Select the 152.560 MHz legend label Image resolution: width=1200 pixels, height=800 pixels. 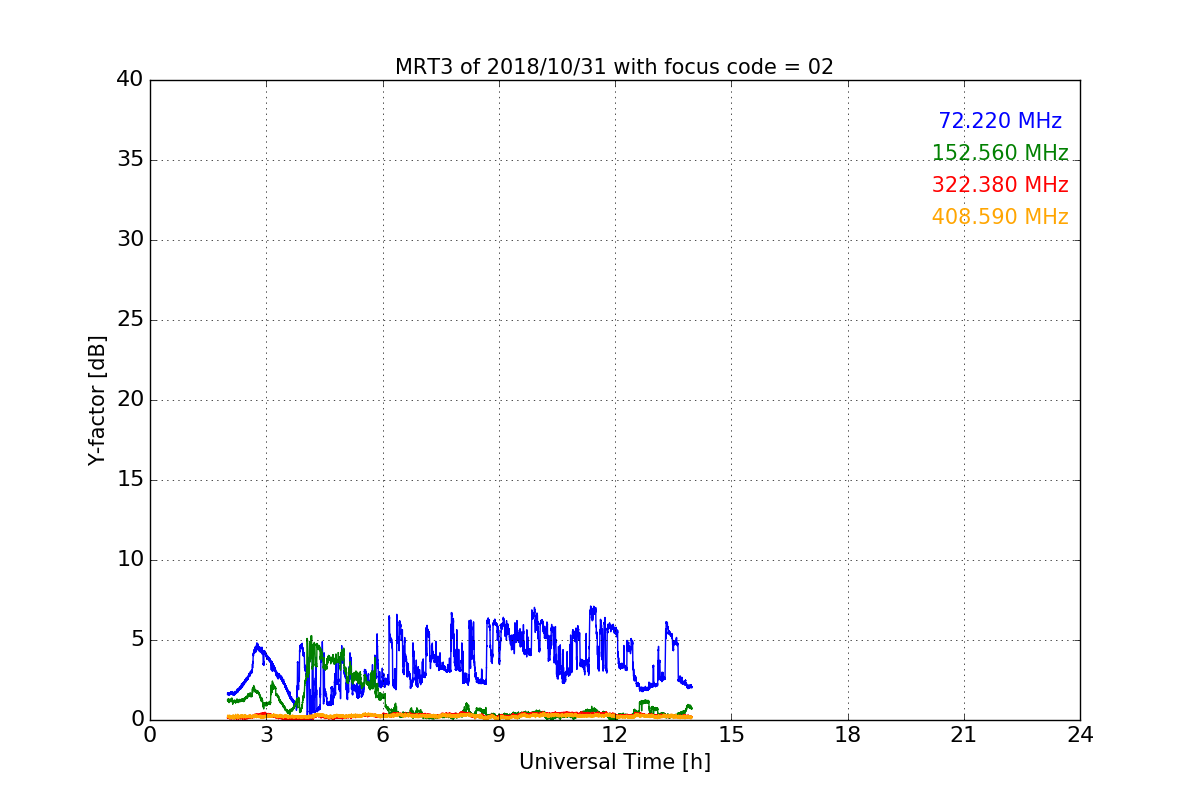[x=1000, y=153]
